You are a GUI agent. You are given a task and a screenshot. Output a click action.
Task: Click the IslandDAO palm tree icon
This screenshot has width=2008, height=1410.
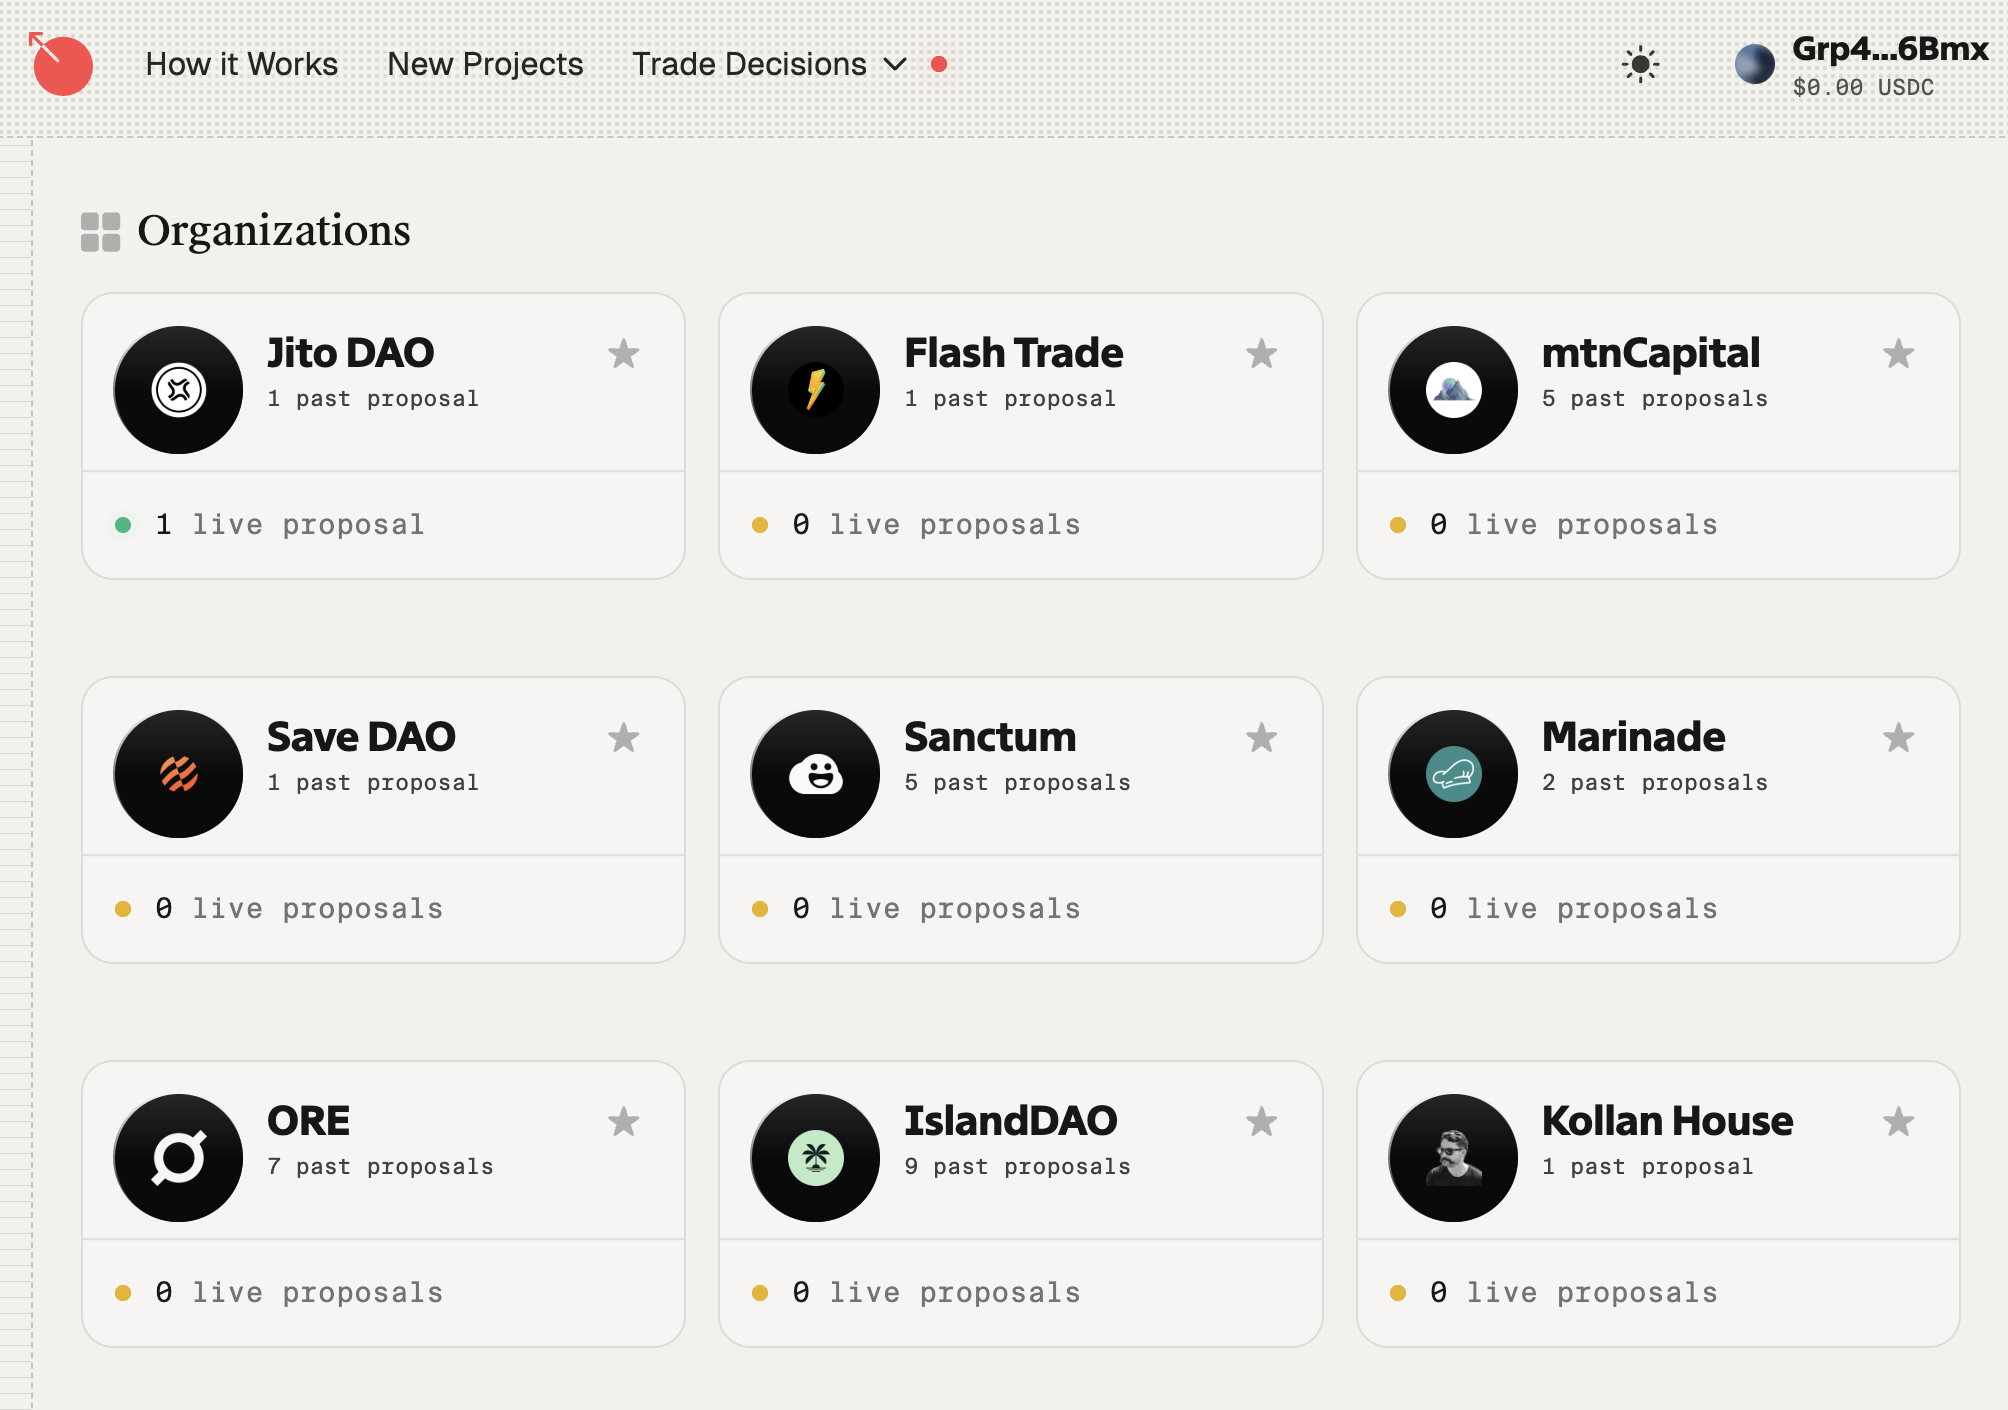point(814,1157)
